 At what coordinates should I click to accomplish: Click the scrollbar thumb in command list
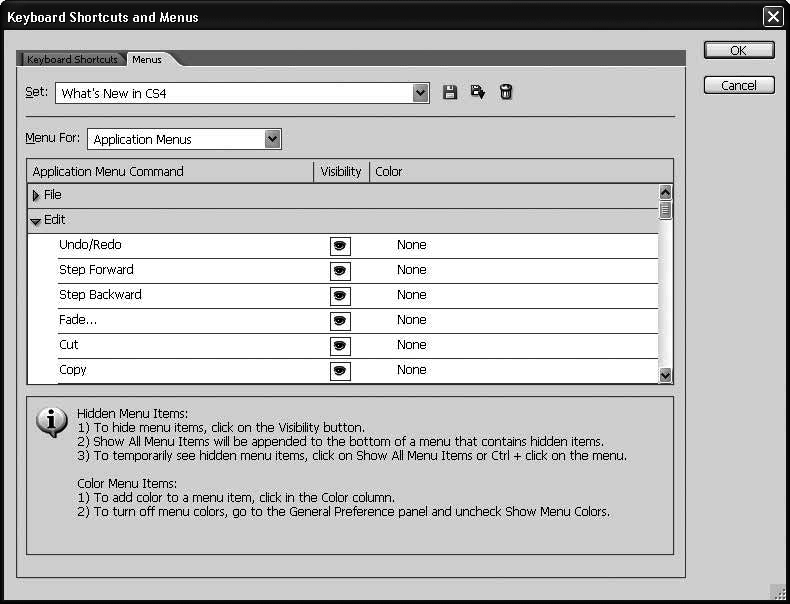[665, 210]
